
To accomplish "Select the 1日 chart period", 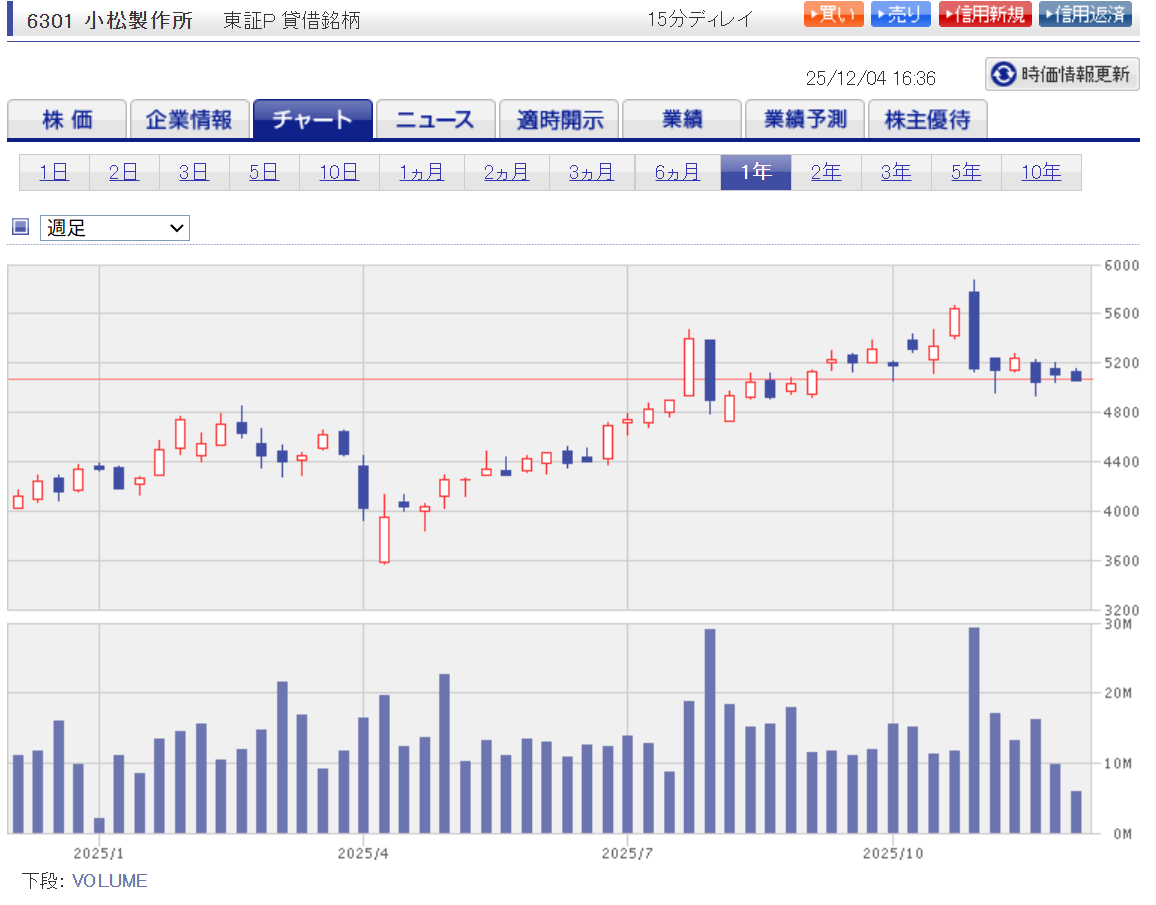I will click(x=54, y=173).
